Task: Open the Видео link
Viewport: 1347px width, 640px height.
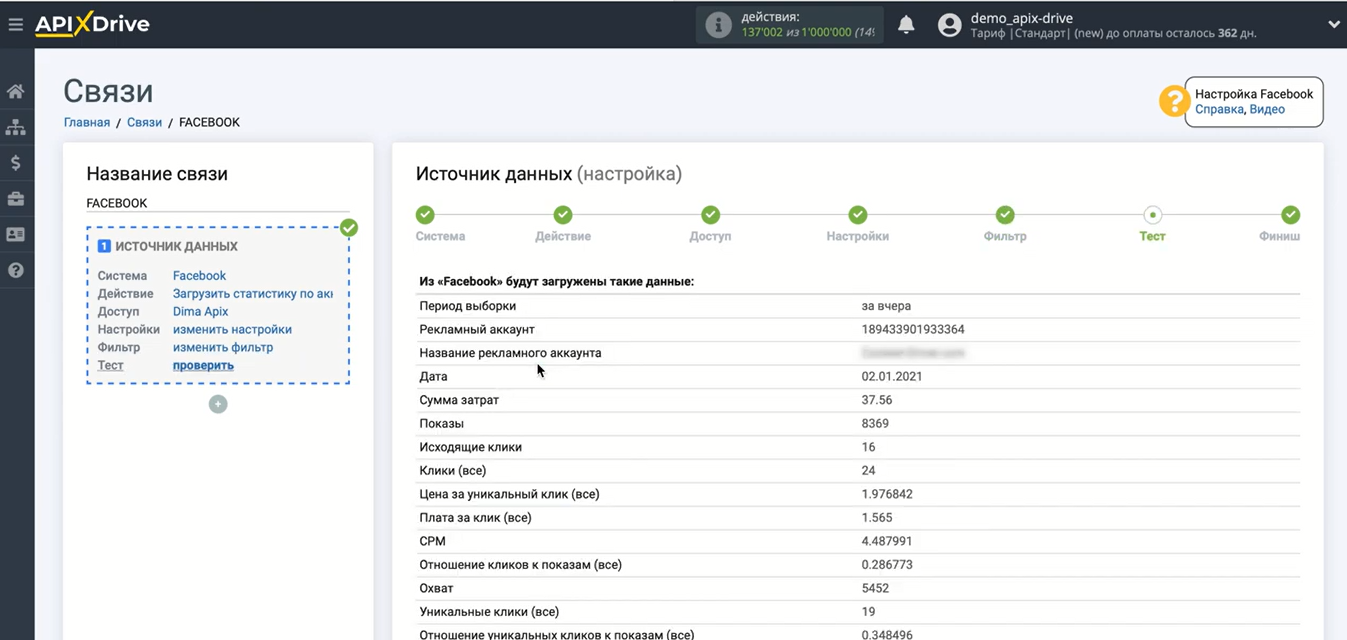Action: [1267, 110]
